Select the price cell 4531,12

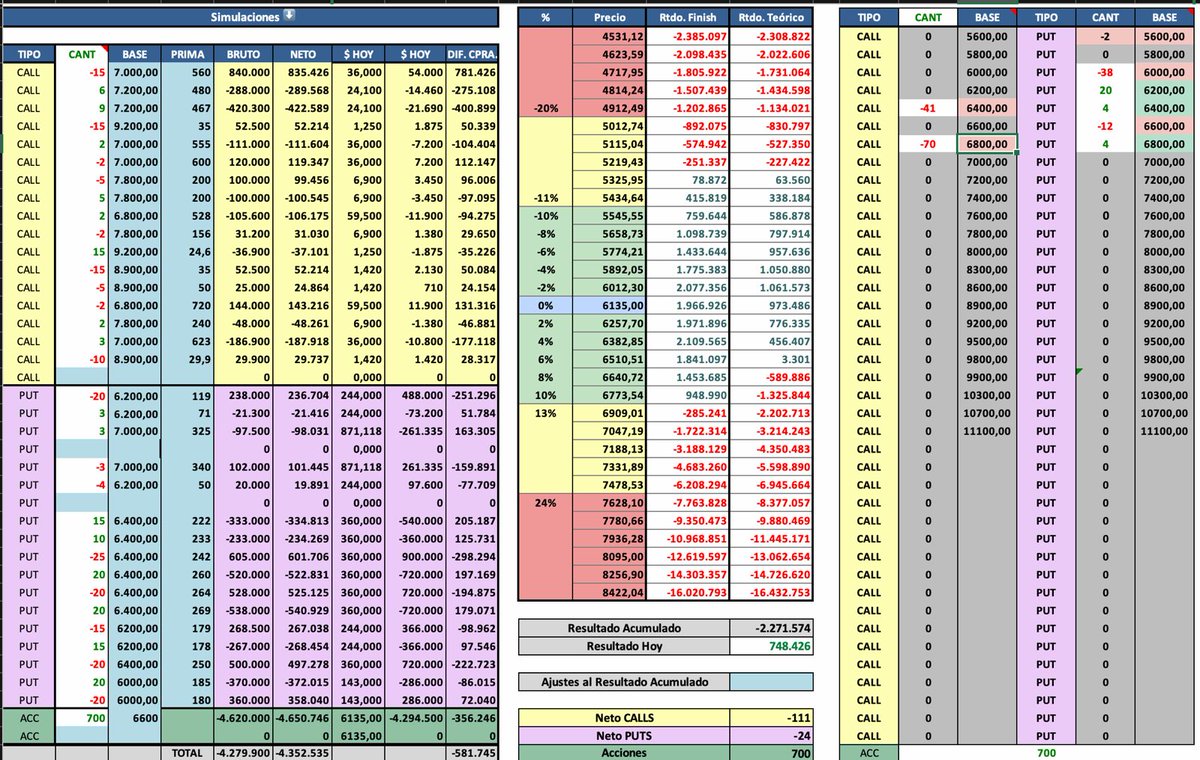click(609, 36)
